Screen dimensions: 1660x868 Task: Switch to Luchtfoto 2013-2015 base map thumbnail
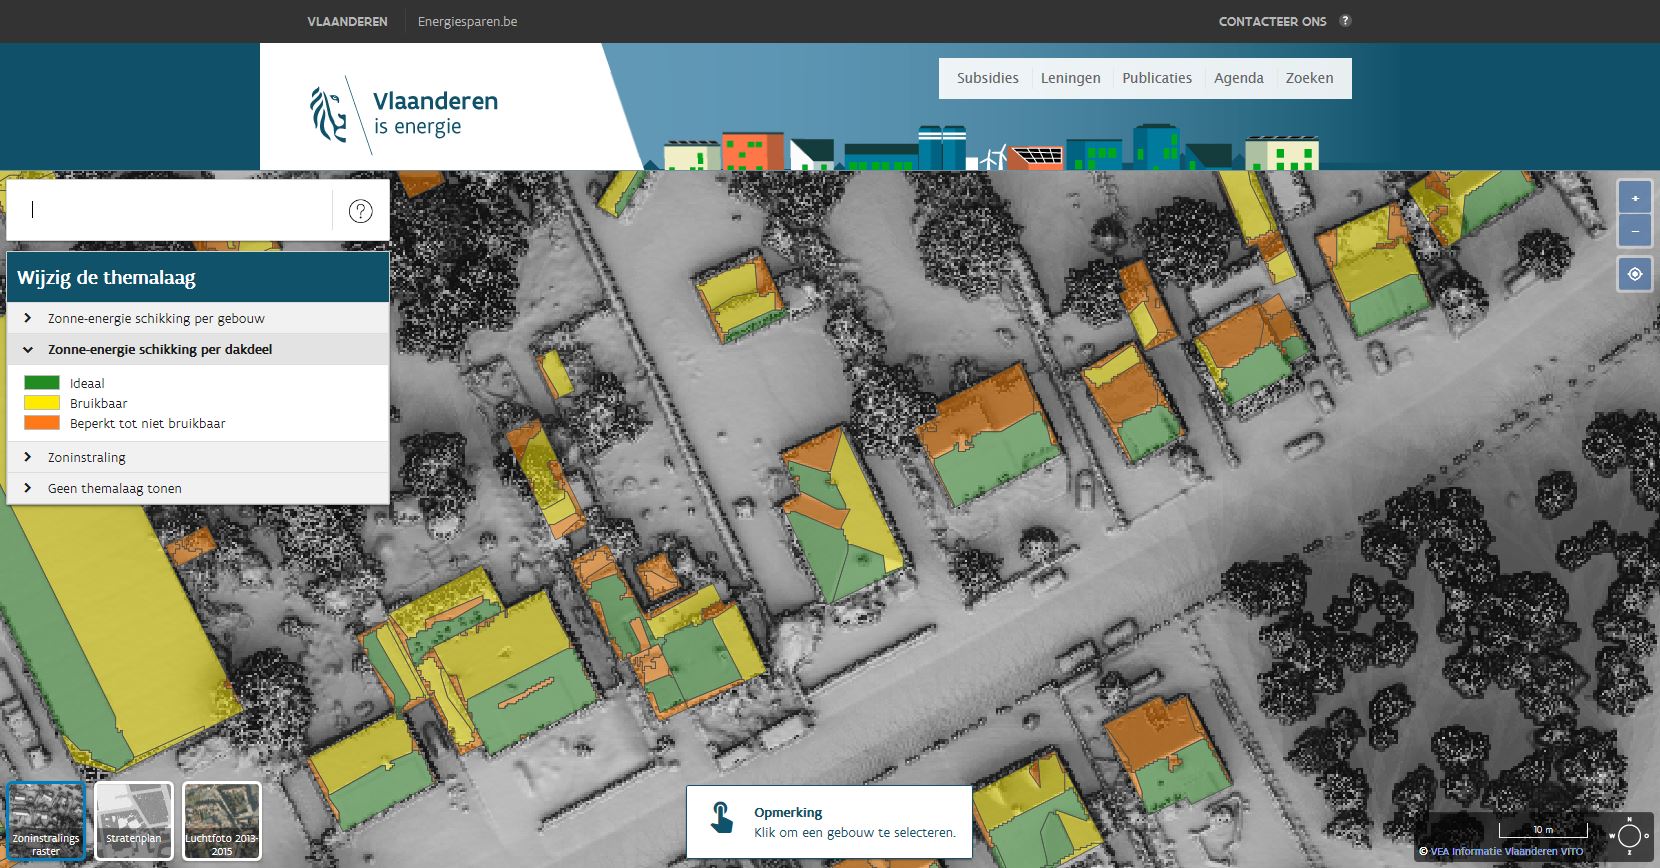click(222, 821)
